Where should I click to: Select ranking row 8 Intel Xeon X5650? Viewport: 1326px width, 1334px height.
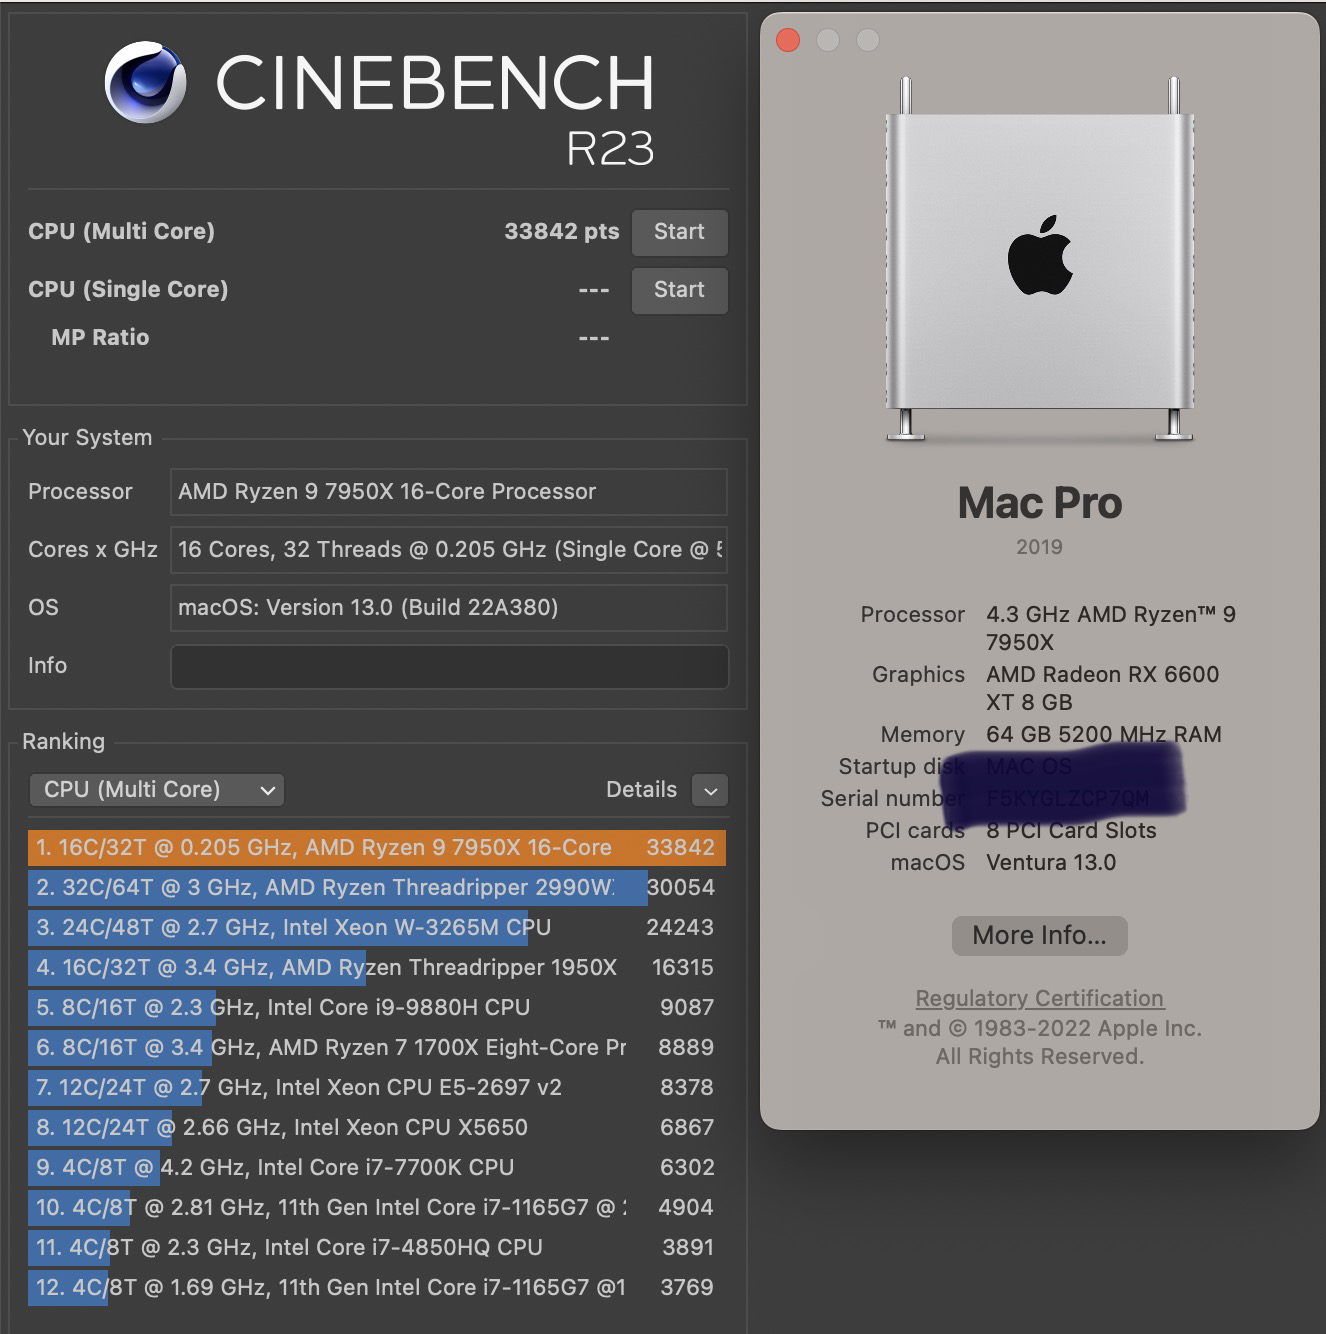coord(377,1128)
